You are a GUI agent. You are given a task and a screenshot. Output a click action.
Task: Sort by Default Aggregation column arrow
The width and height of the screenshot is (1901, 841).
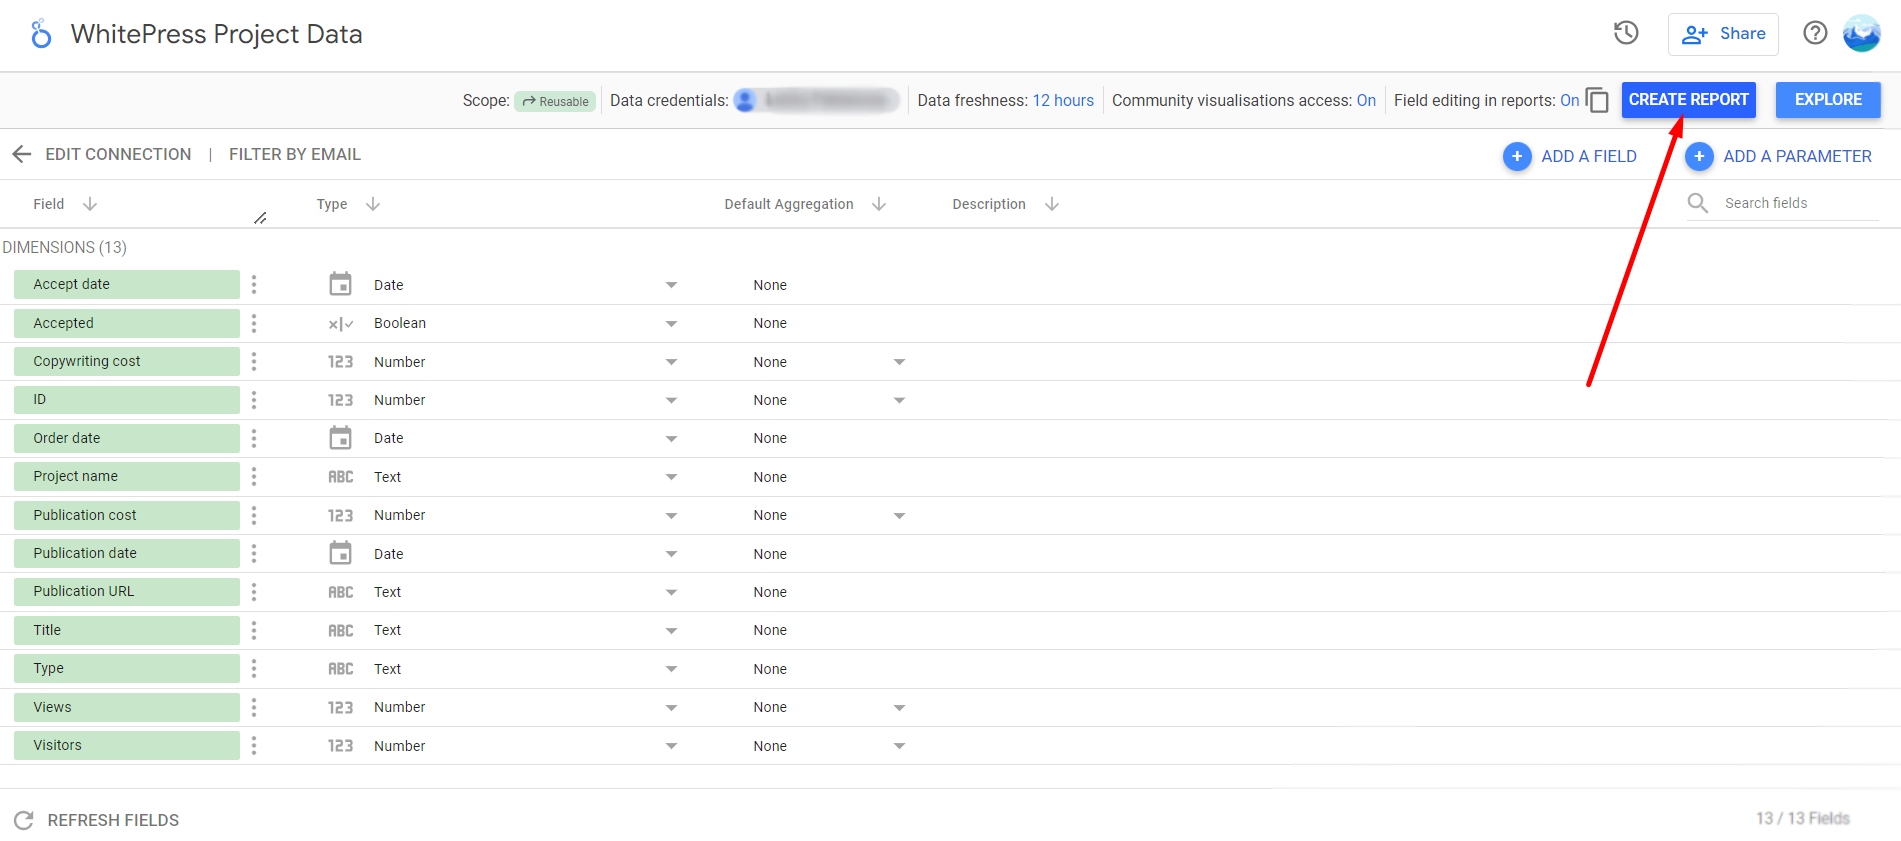point(879,204)
